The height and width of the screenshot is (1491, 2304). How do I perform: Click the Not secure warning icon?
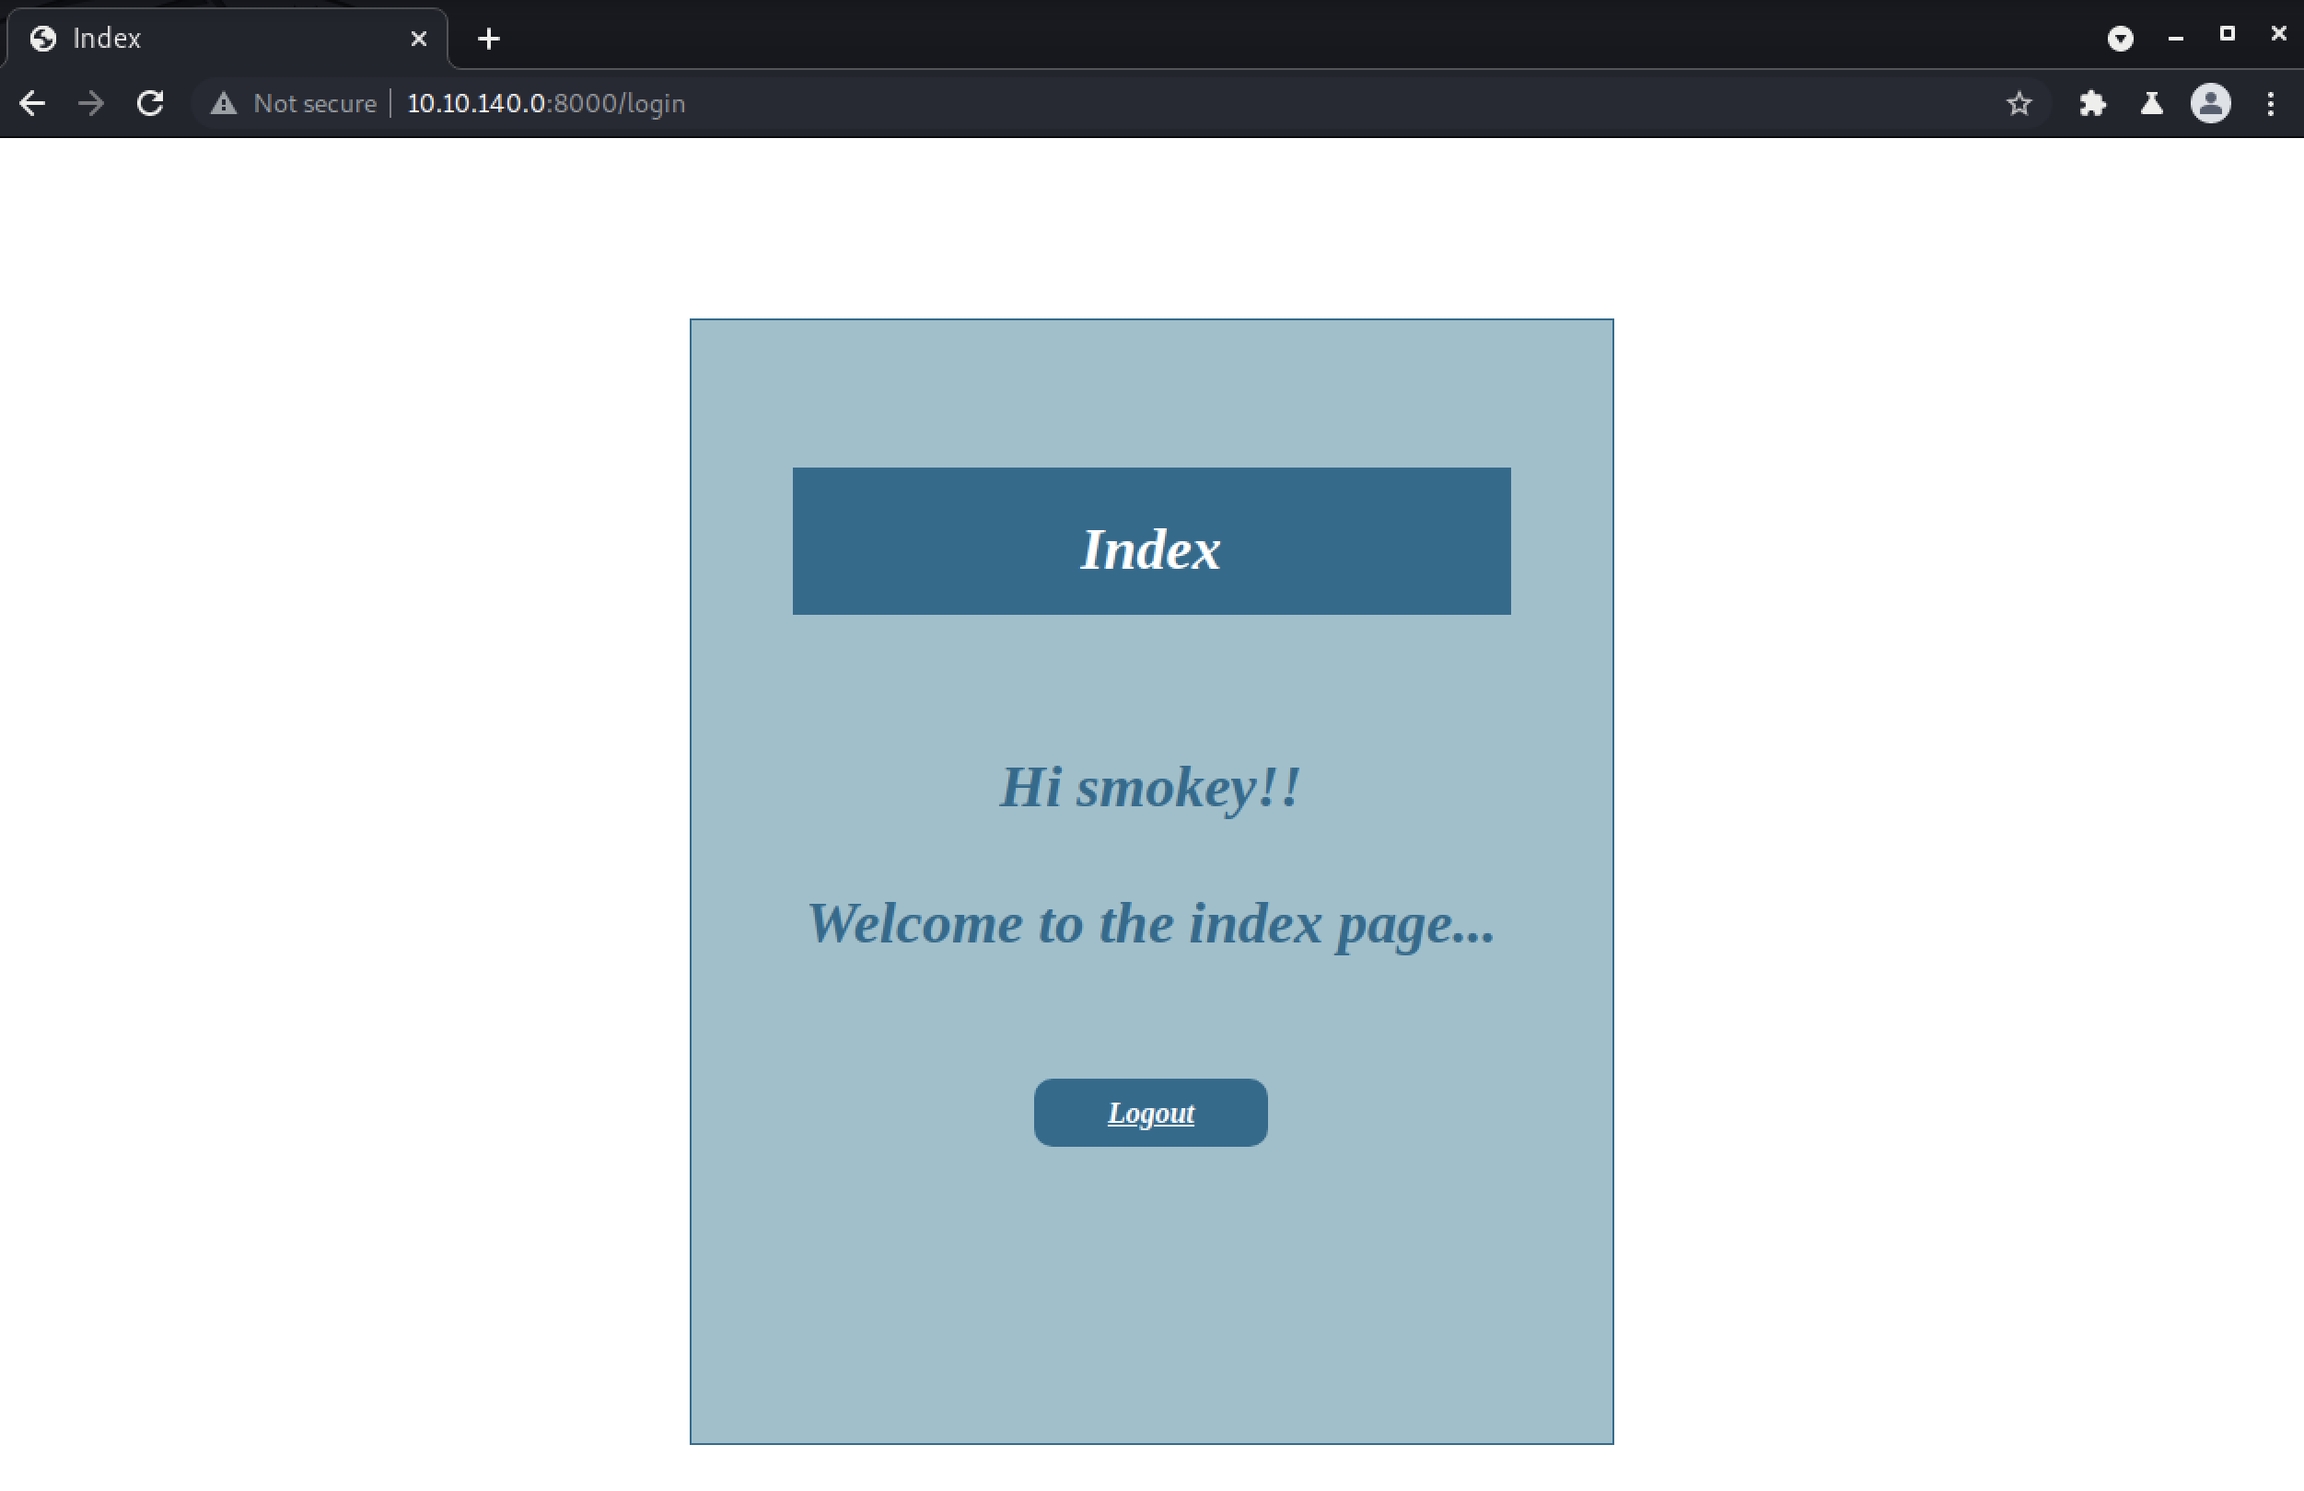[224, 103]
